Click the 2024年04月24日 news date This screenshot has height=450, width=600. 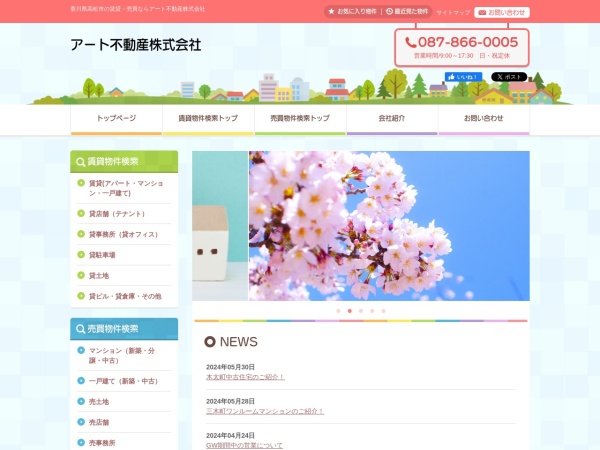tap(230, 435)
